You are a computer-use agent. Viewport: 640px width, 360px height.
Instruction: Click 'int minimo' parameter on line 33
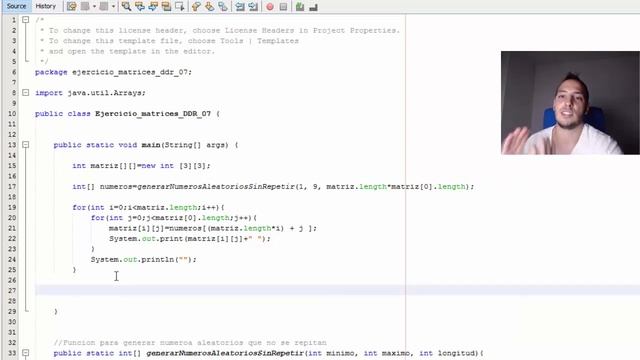[x=332, y=353]
